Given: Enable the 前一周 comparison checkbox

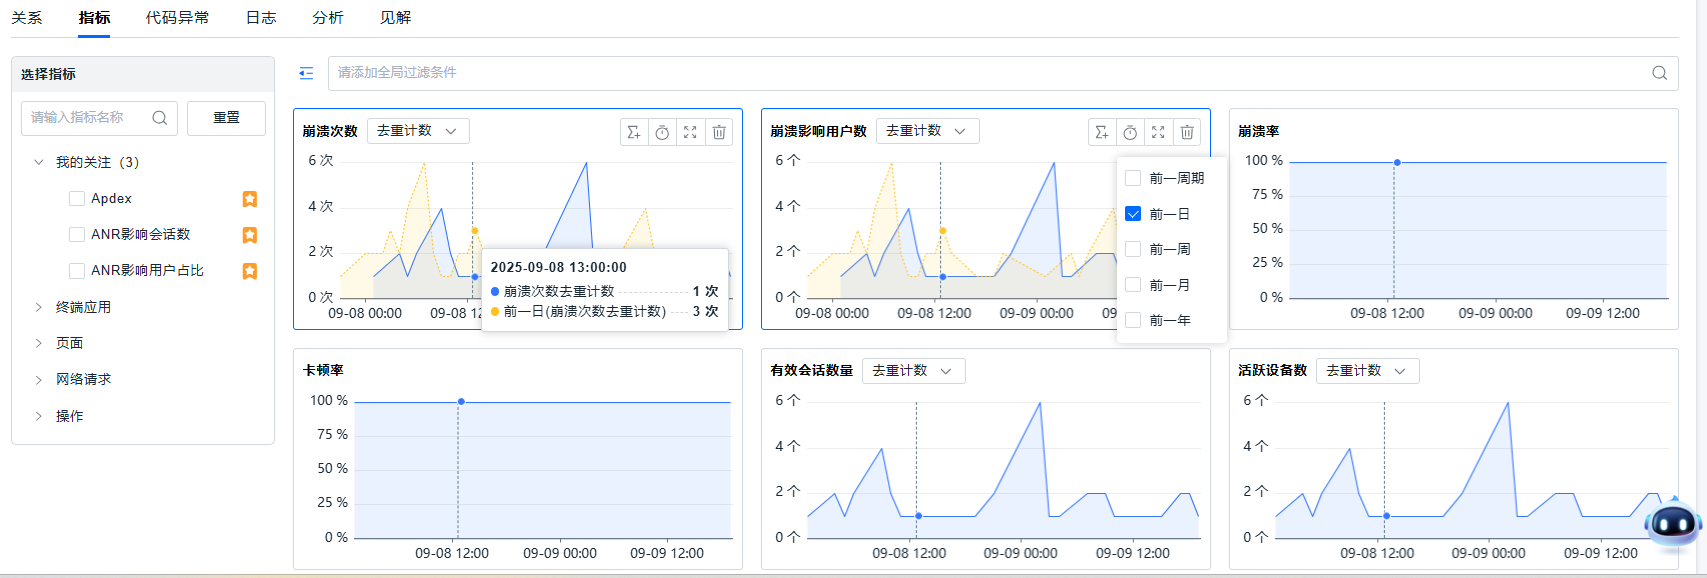Looking at the screenshot, I should [1133, 249].
